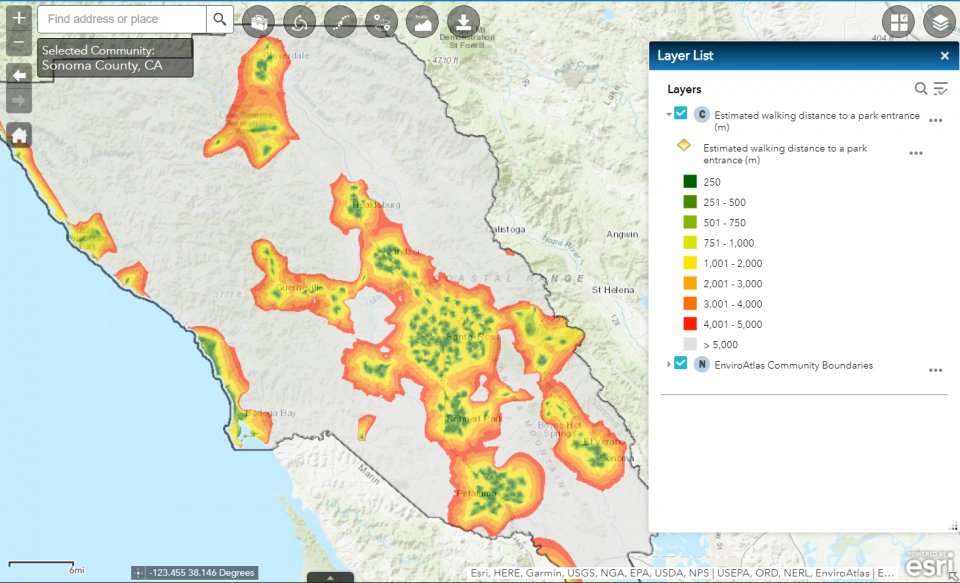Open the download data tool
This screenshot has width=960, height=583.
(x=462, y=21)
